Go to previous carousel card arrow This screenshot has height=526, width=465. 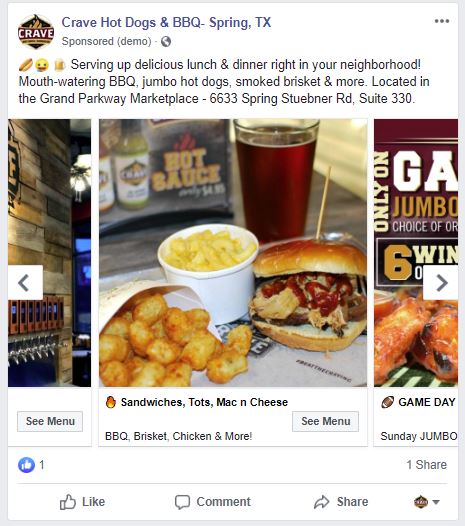point(25,282)
